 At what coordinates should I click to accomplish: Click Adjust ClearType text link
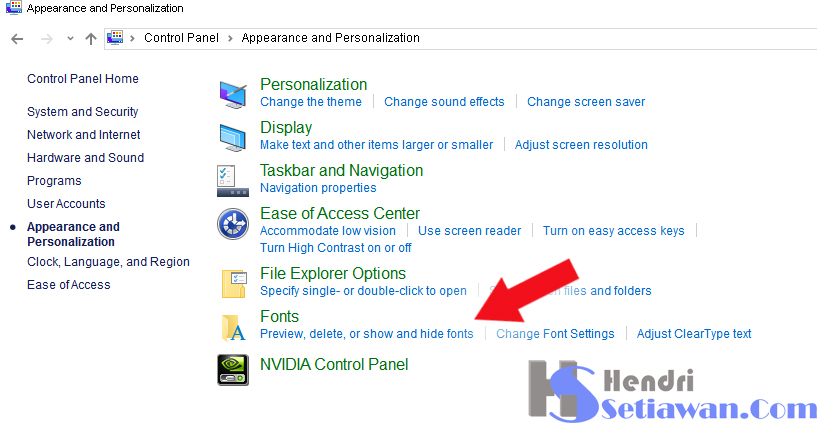coord(694,334)
